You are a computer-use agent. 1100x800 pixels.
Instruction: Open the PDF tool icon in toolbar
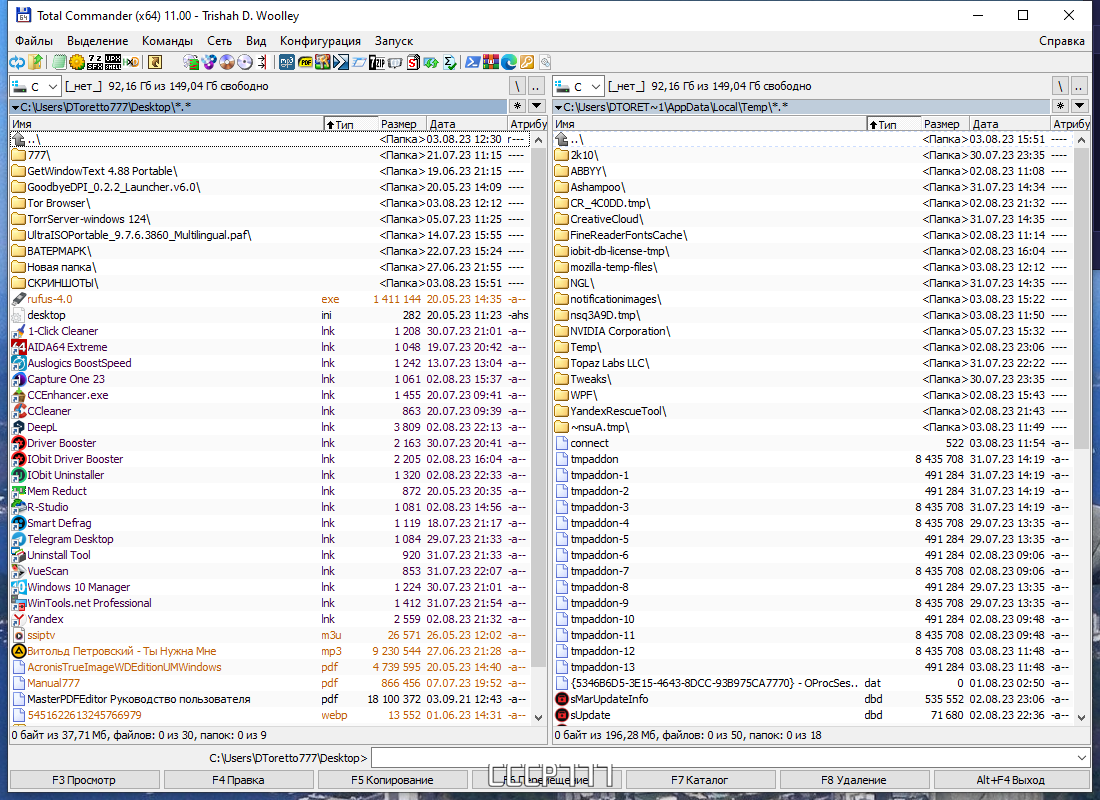point(305,62)
